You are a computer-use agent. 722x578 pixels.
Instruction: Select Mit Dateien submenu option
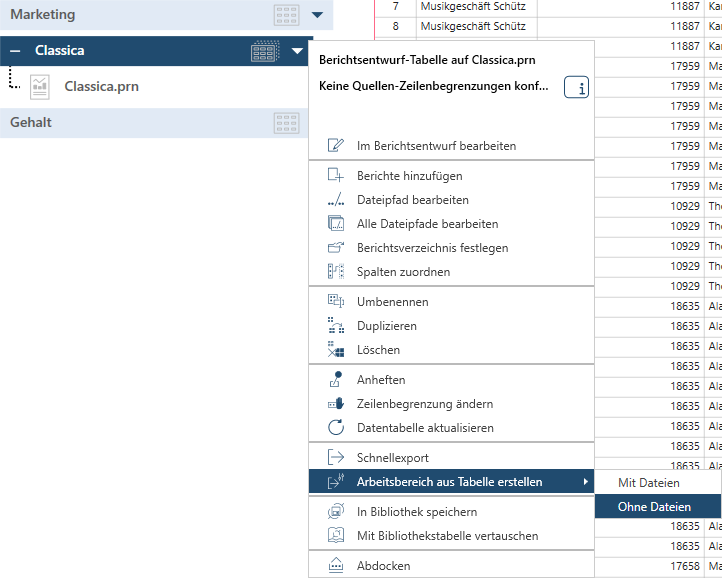(648, 482)
